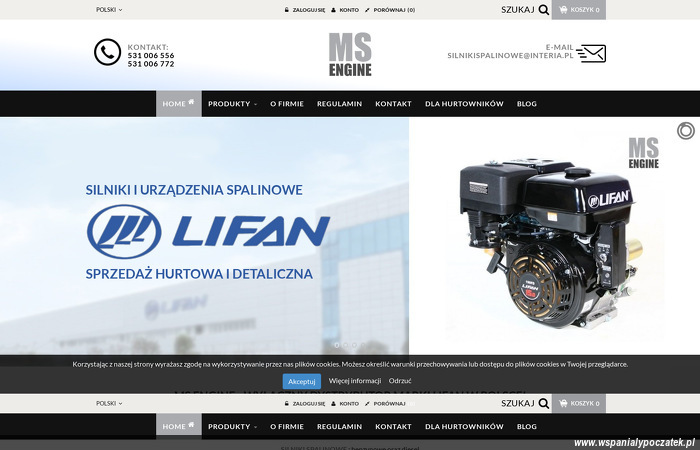Open Porównaj (0) compare link in the top bar
Image resolution: width=700 pixels, height=450 pixels.
point(394,10)
